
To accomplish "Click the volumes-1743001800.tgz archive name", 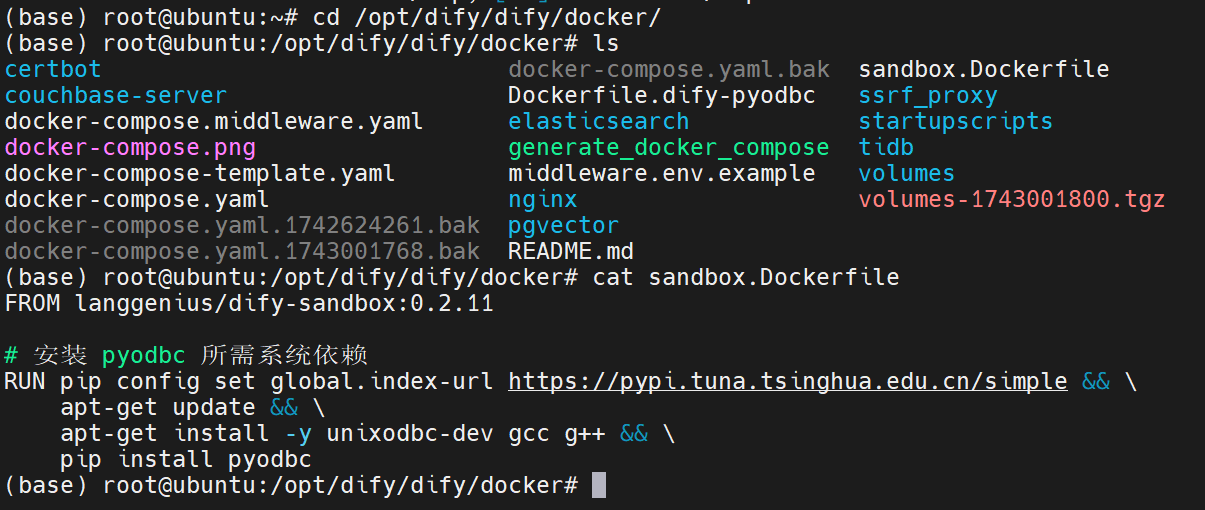I will (x=1012, y=200).
